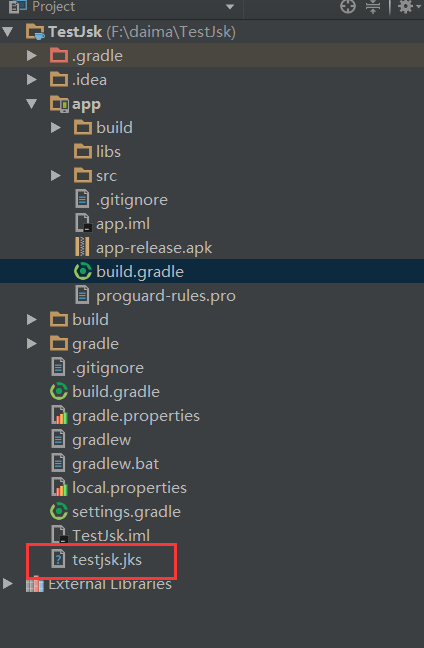Viewport: 424px width, 648px height.
Task: Select gradle.properties file
Action: coord(136,416)
